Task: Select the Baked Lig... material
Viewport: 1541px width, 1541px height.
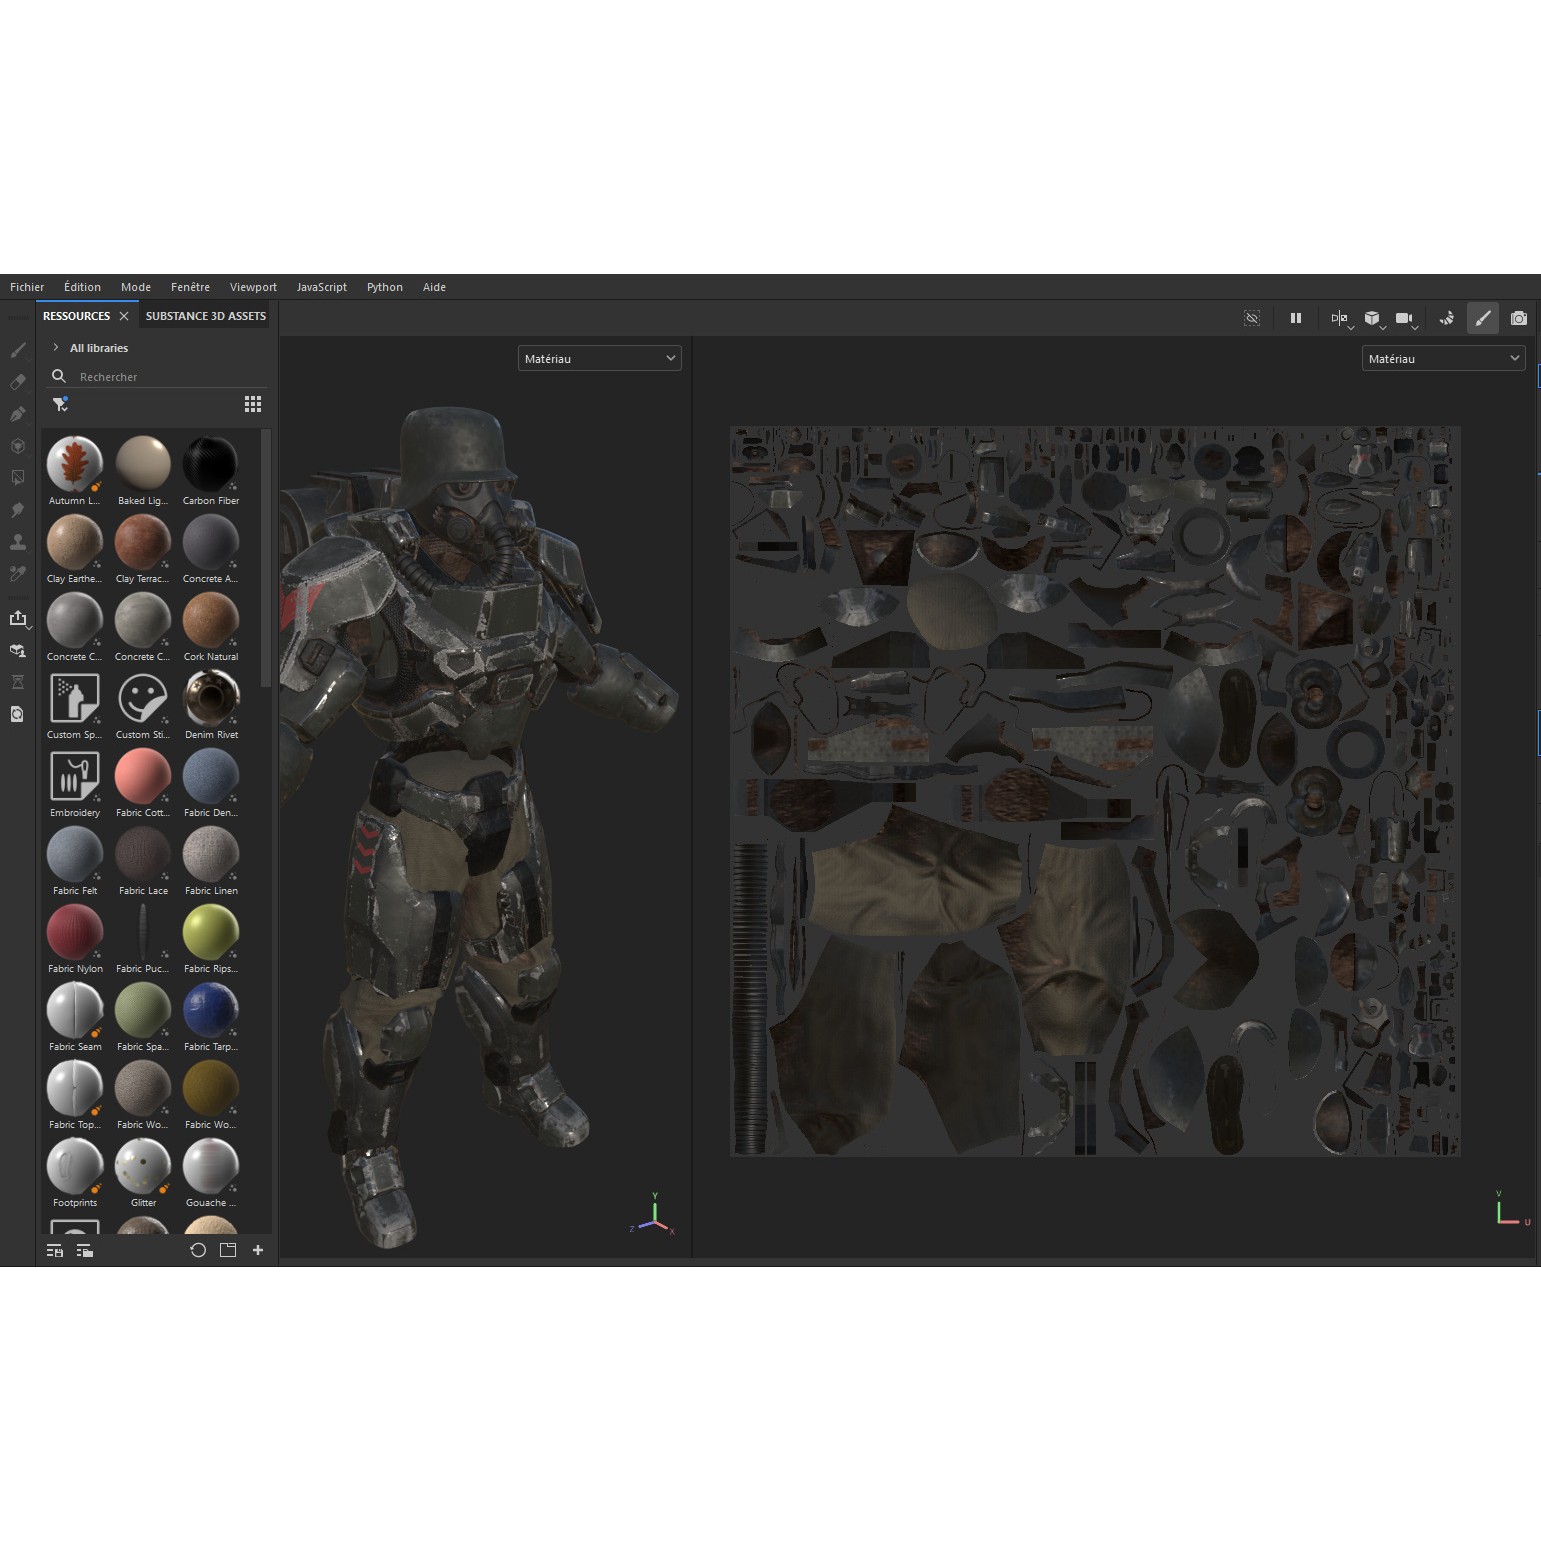Action: [x=143, y=471]
